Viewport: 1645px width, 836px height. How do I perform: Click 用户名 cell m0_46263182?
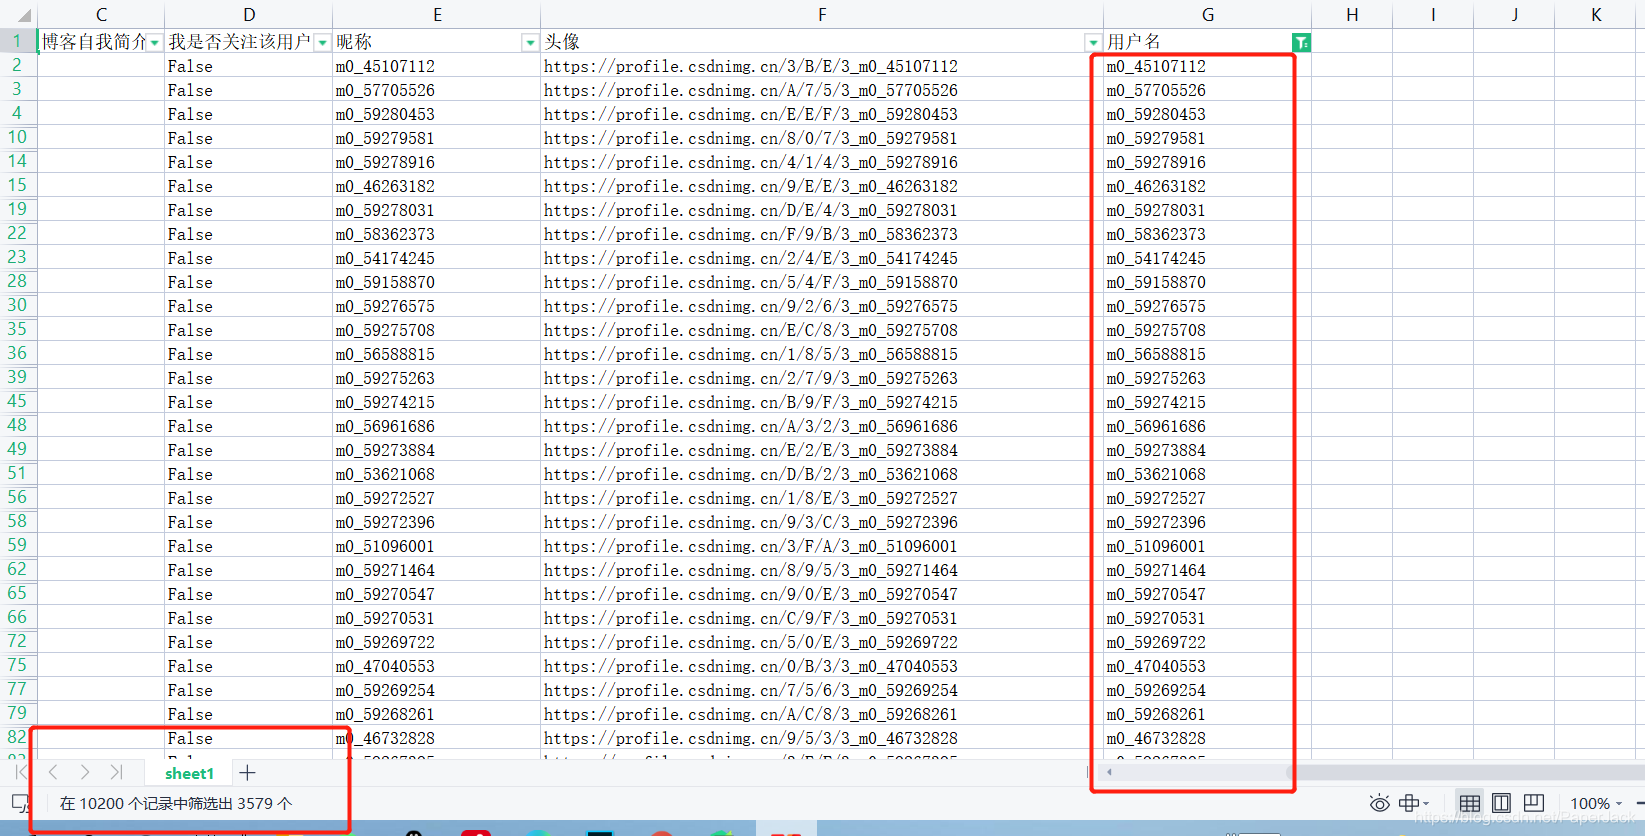[1207, 186]
